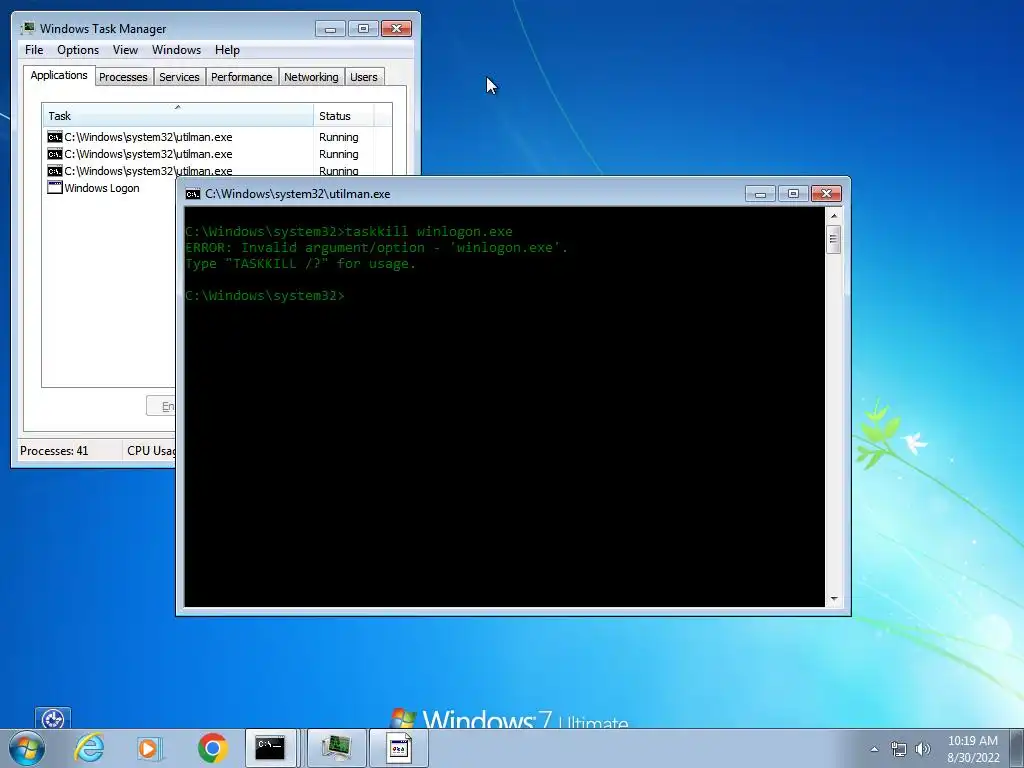This screenshot has width=1024, height=768.
Task: Switch to the Networking tab
Action: coord(311,77)
